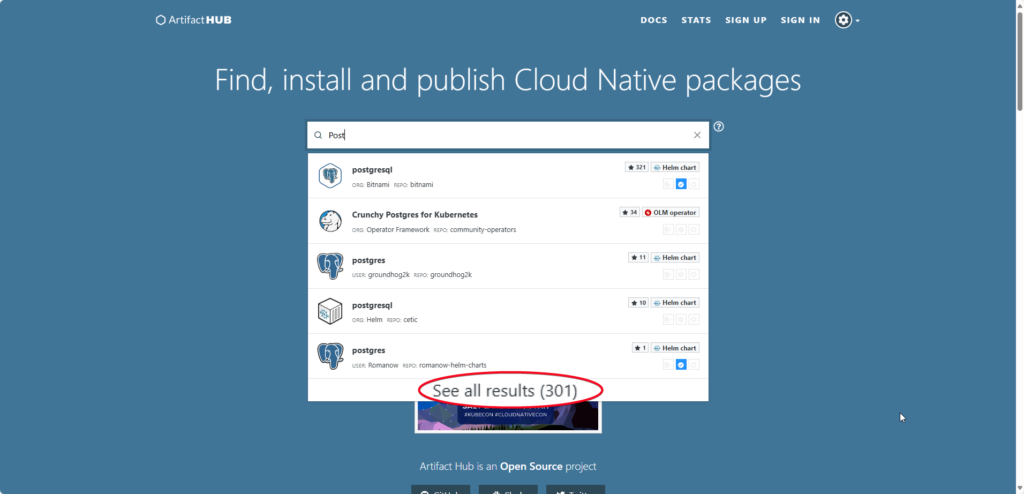Click the romanow-helm-charts repo name

pyautogui.click(x=453, y=365)
